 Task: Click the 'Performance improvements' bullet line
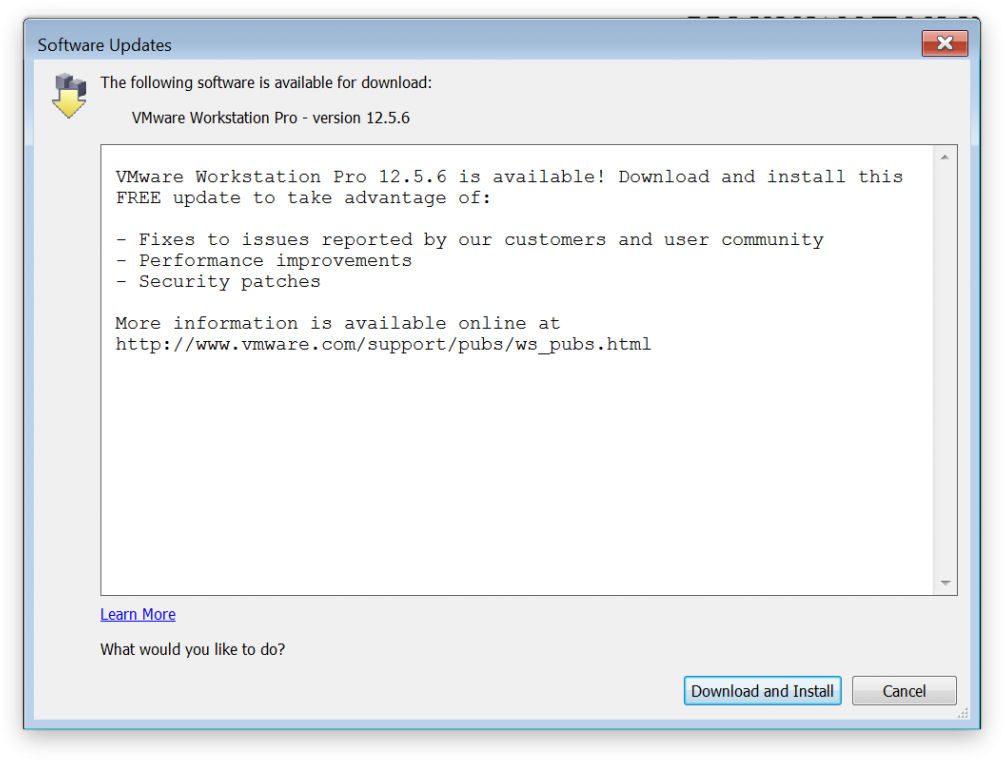264,260
